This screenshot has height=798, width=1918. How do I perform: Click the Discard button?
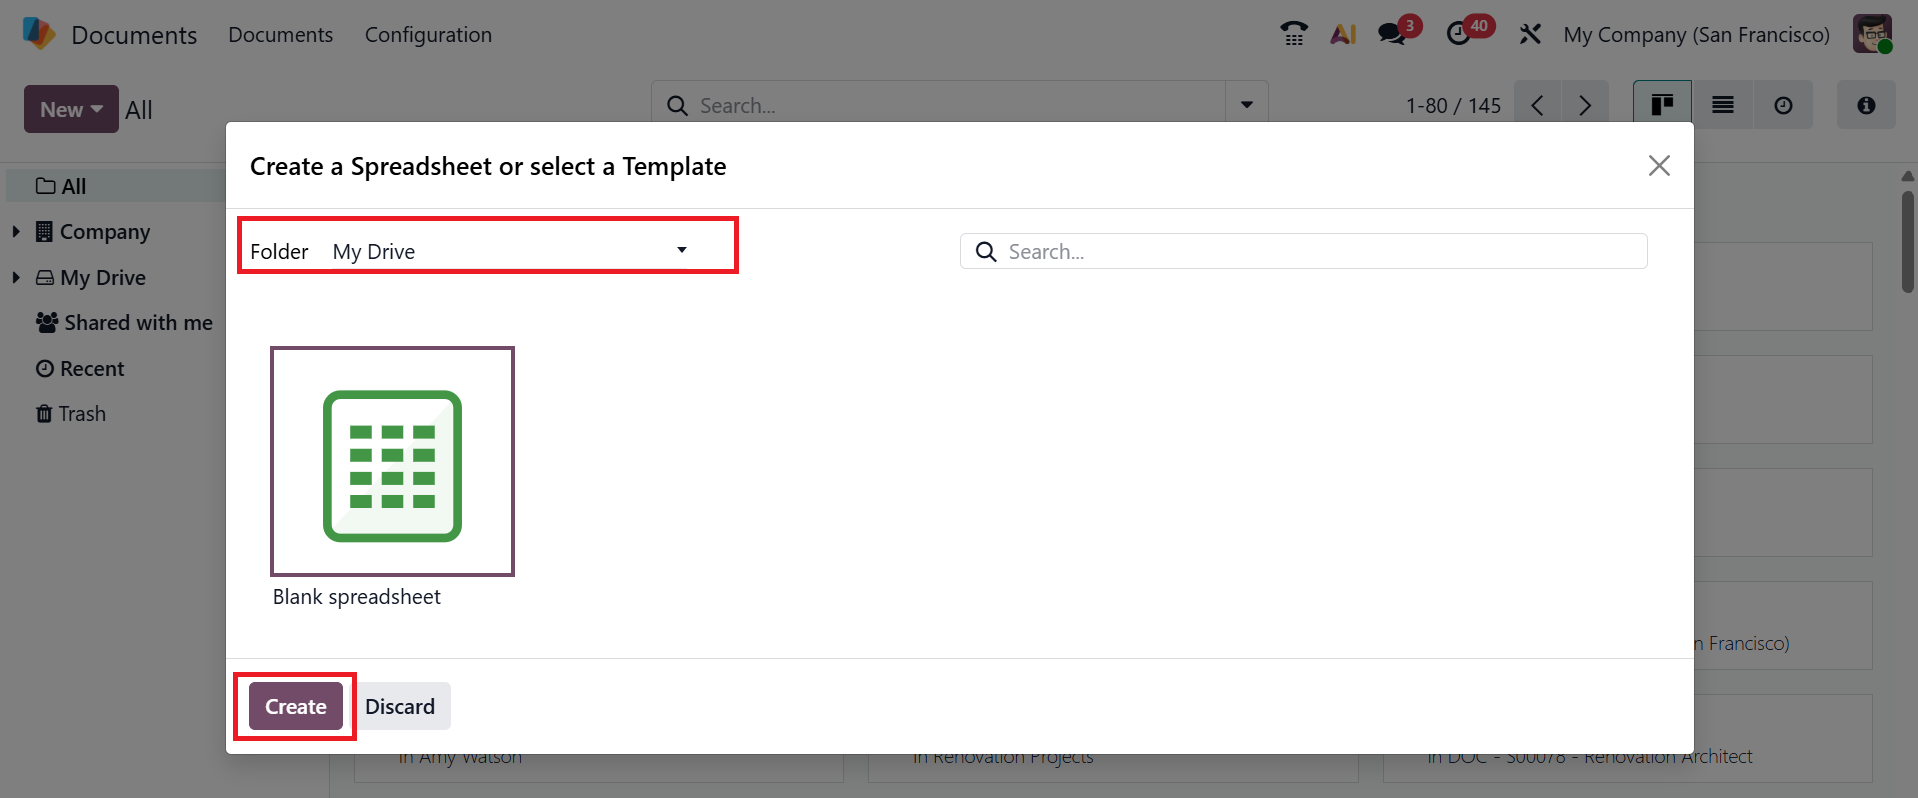click(x=400, y=706)
